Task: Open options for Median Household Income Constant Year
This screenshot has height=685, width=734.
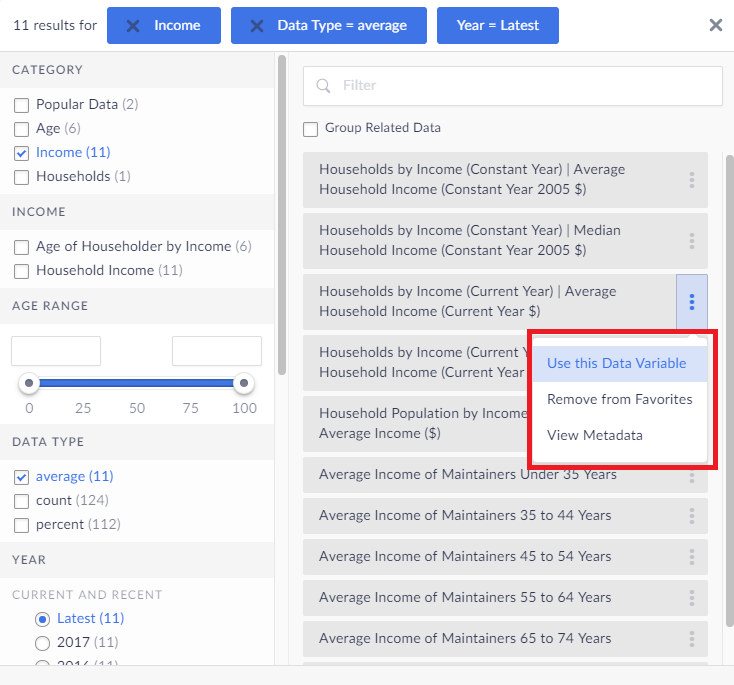Action: click(x=691, y=241)
